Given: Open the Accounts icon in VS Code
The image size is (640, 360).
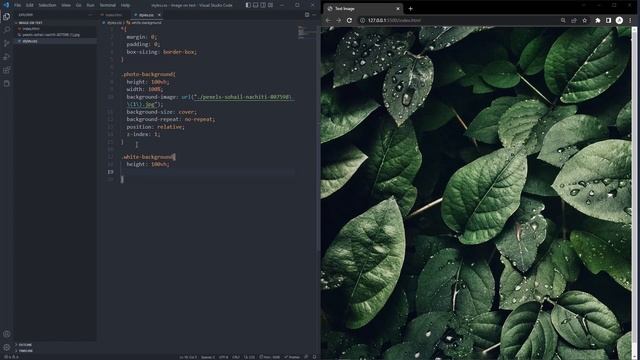Looking at the screenshot, I should [x=7, y=334].
